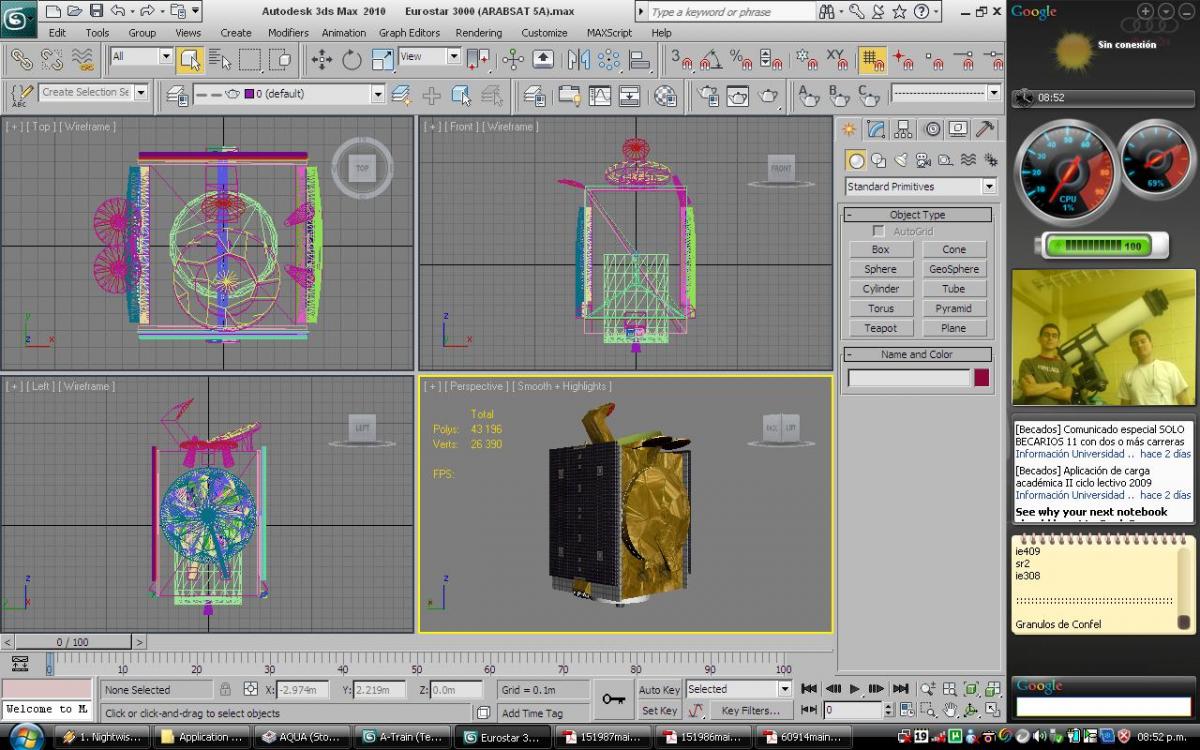Toggle Absolute/Offset transform type-in mode
The height and width of the screenshot is (750, 1200).
(250, 689)
